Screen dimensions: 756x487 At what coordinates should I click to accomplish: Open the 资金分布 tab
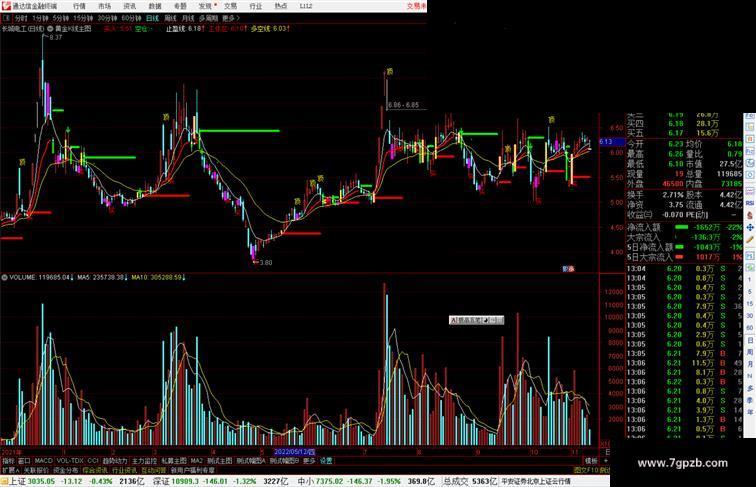tap(66, 470)
